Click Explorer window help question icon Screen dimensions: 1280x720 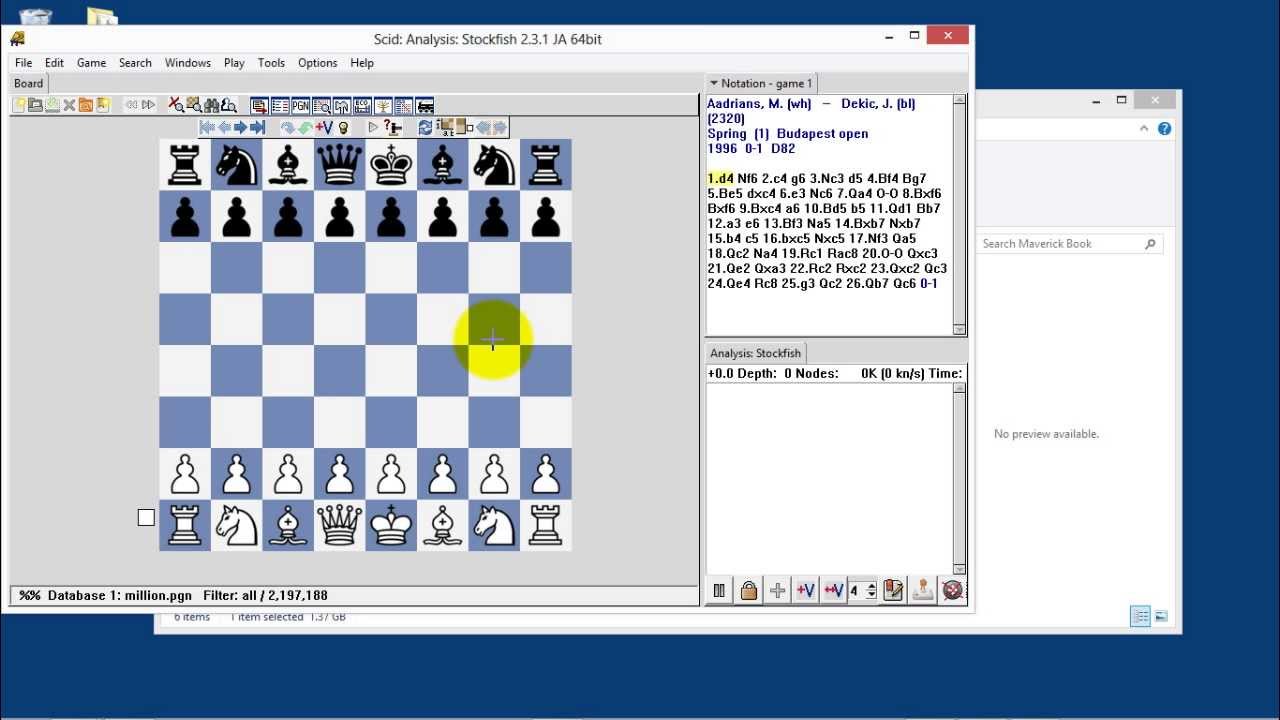[x=1165, y=129]
